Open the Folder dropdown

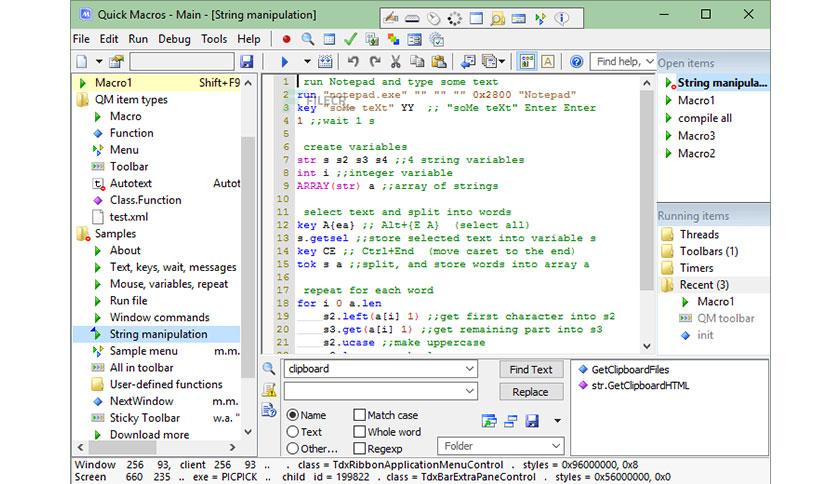click(x=556, y=446)
